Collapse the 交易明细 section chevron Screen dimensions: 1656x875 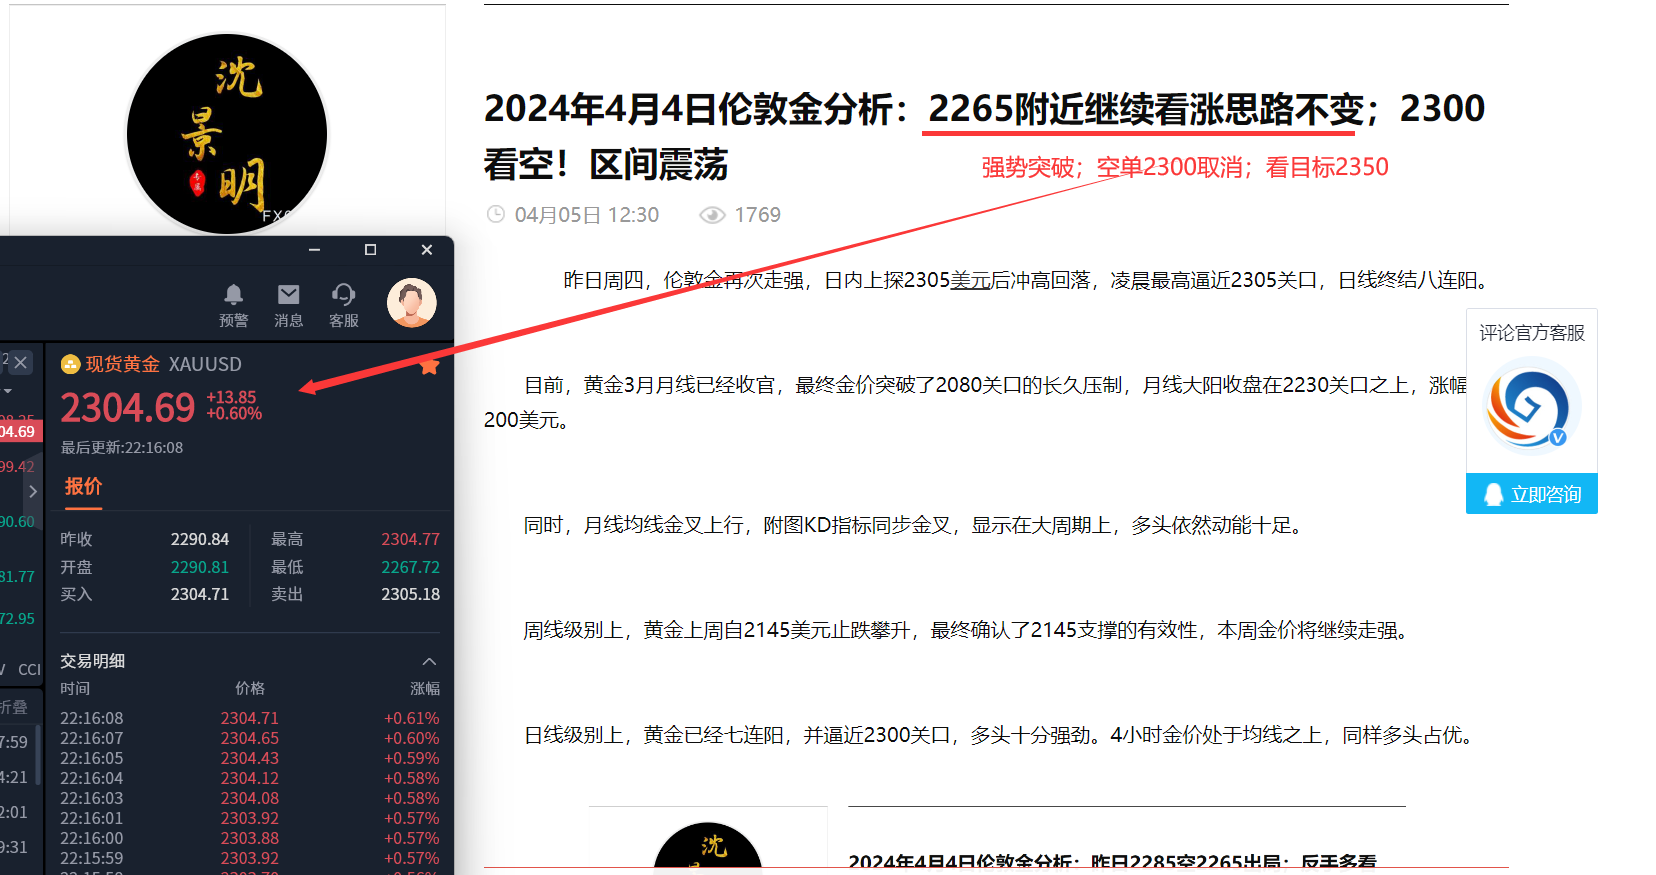coord(429,661)
